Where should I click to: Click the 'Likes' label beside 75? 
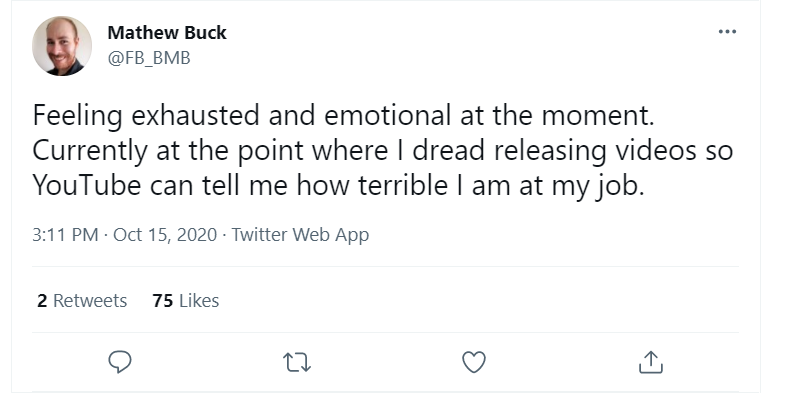click(x=199, y=301)
